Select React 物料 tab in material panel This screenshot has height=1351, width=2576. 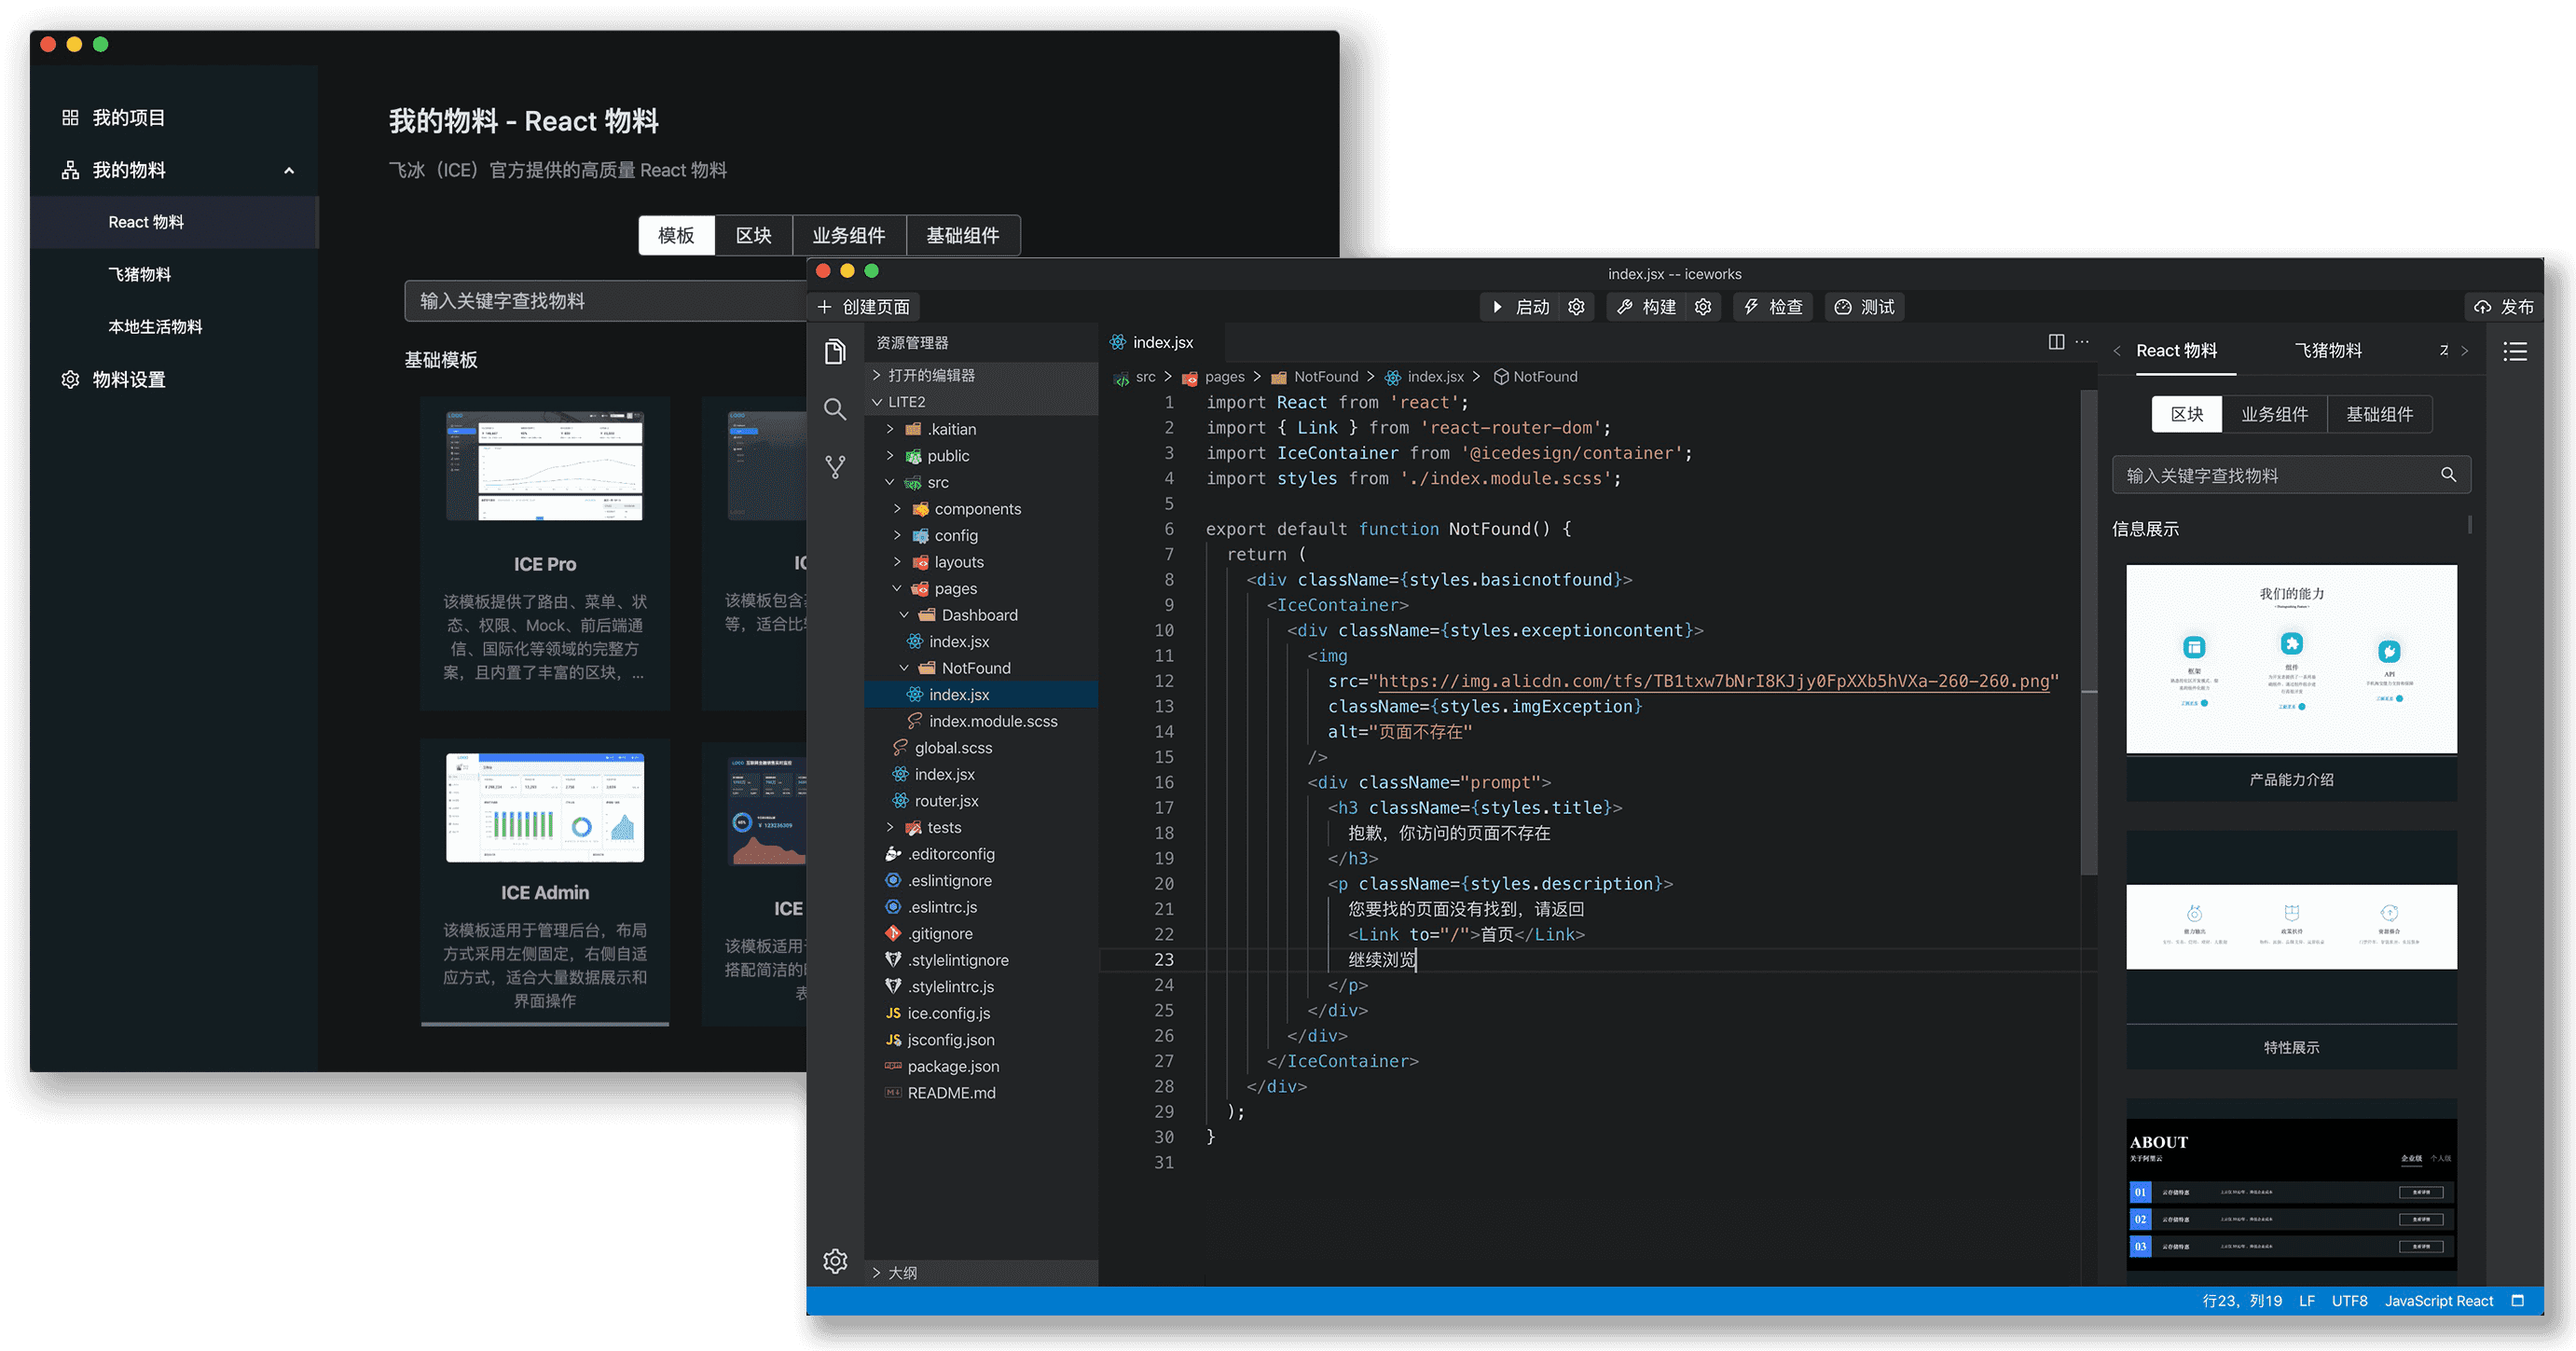[2177, 350]
